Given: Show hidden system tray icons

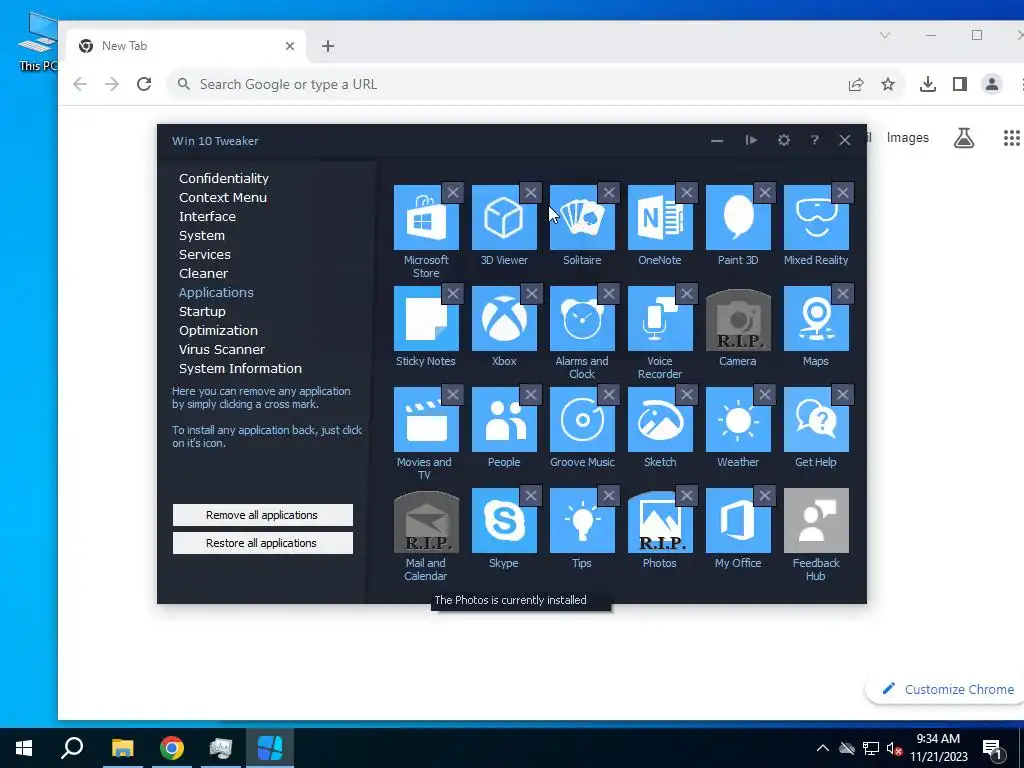Looking at the screenshot, I should click(823, 748).
